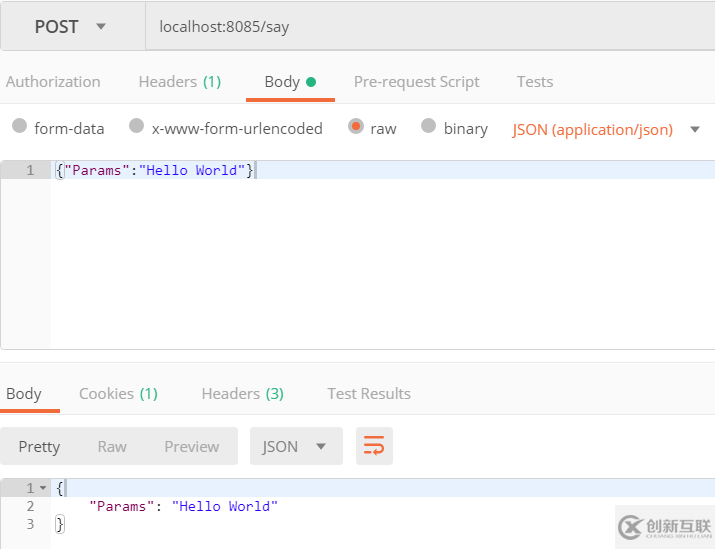The image size is (715, 549).
Task: Switch to the Tests tab
Action: tap(534, 82)
